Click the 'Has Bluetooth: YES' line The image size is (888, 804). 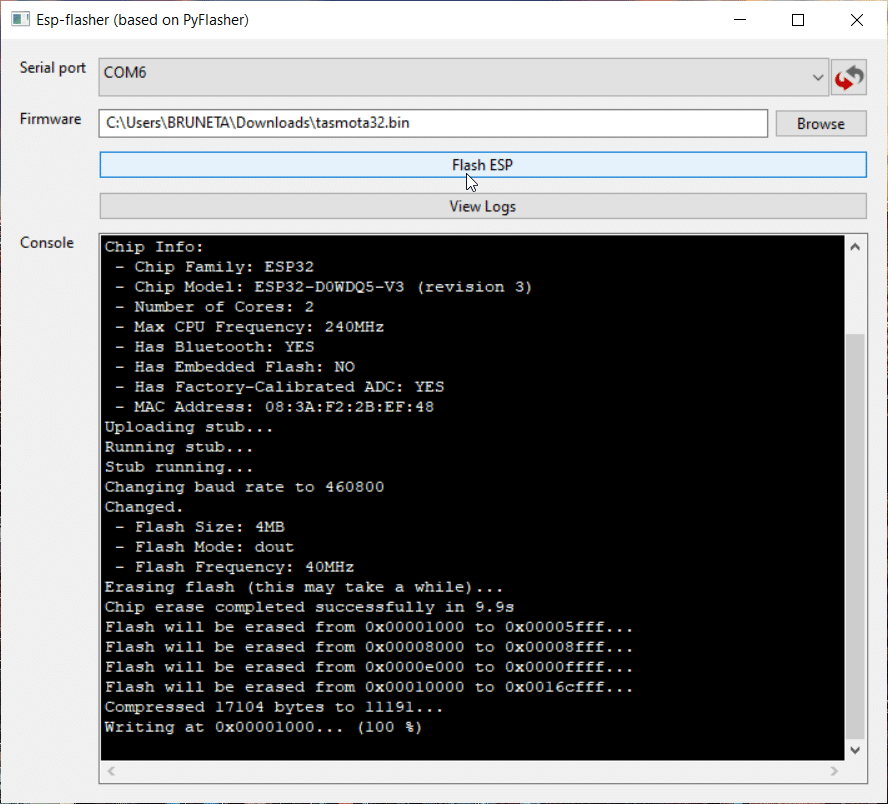coord(215,347)
